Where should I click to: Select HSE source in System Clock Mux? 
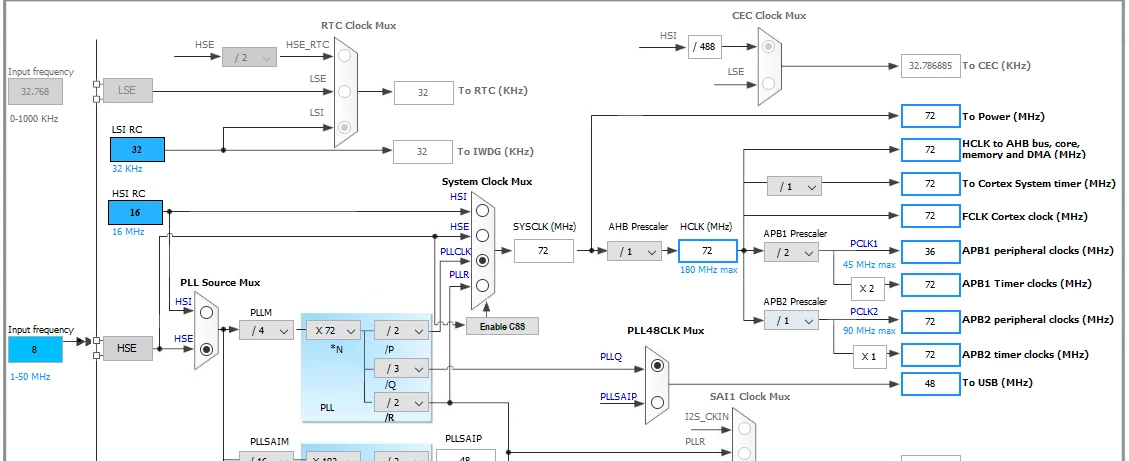482,235
